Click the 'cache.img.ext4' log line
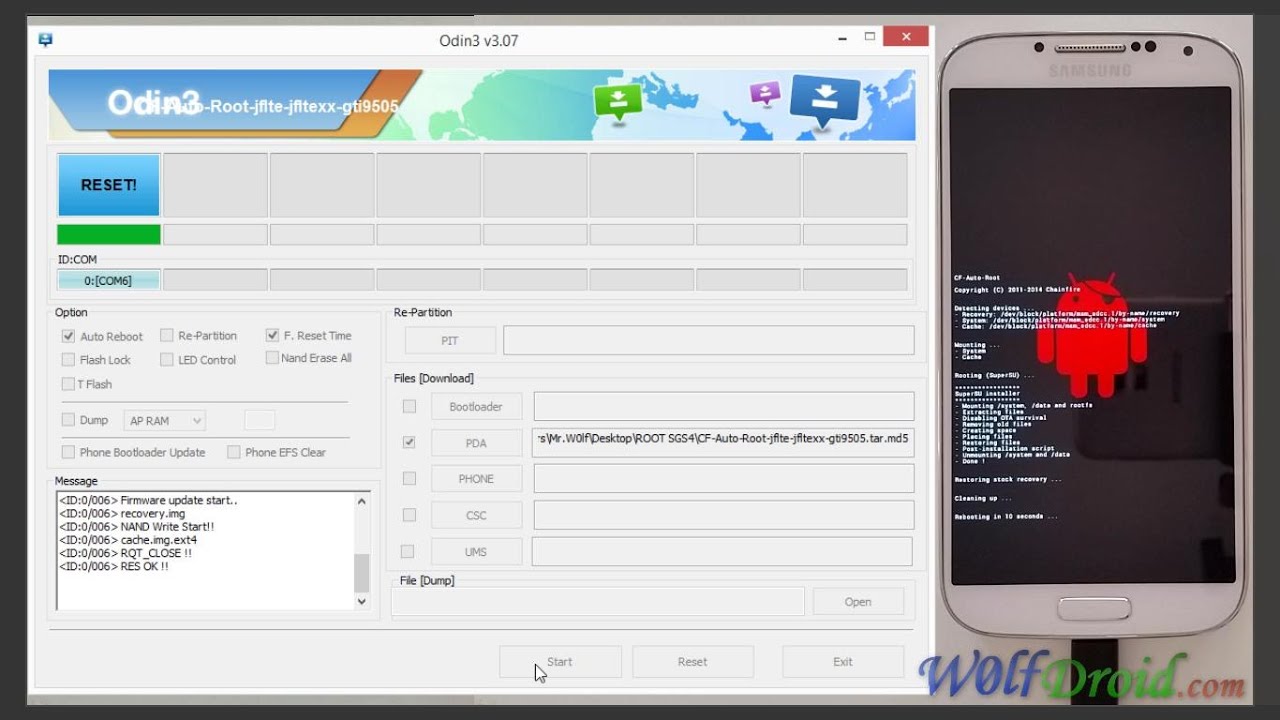Screen dimensions: 1280x720 click(127, 540)
